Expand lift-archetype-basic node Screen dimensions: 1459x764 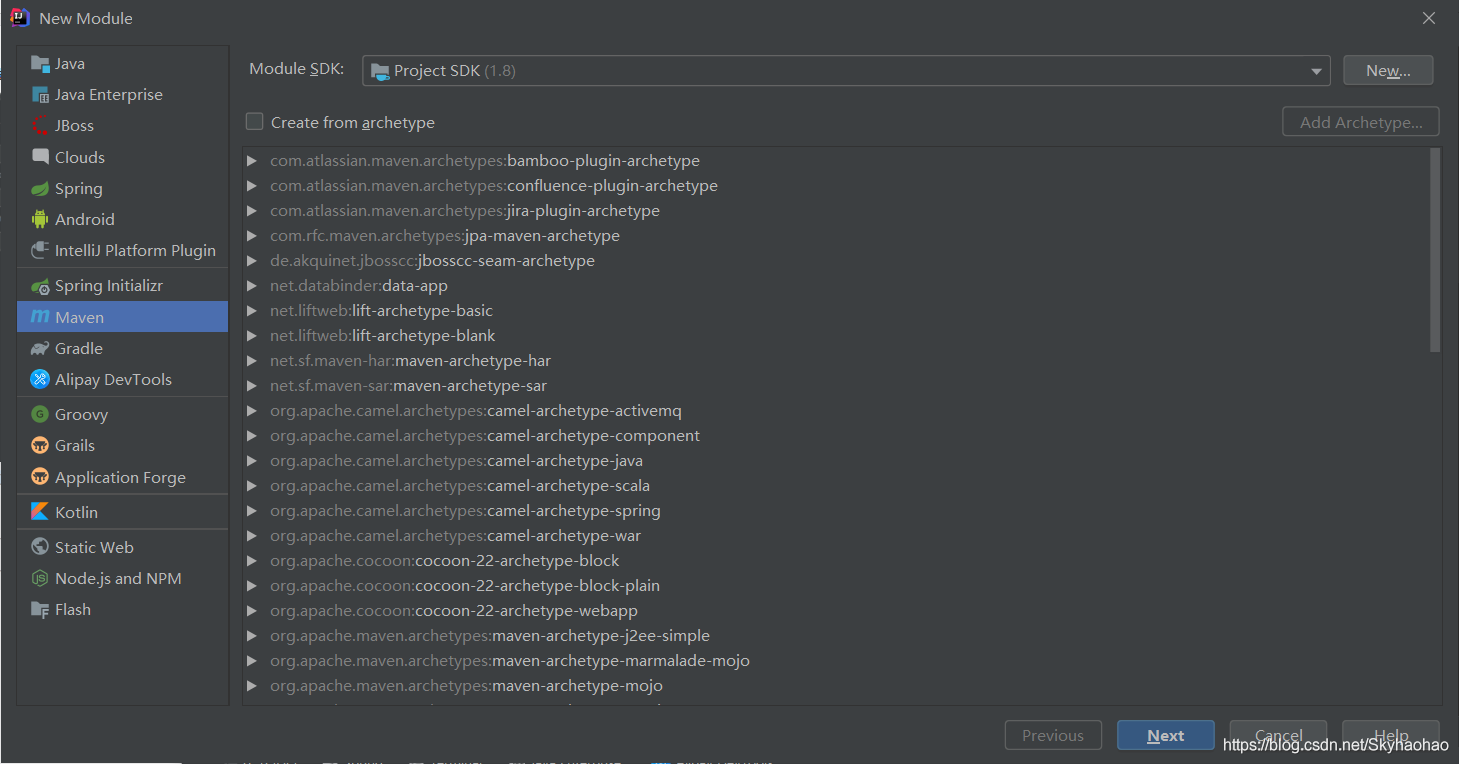click(x=252, y=311)
